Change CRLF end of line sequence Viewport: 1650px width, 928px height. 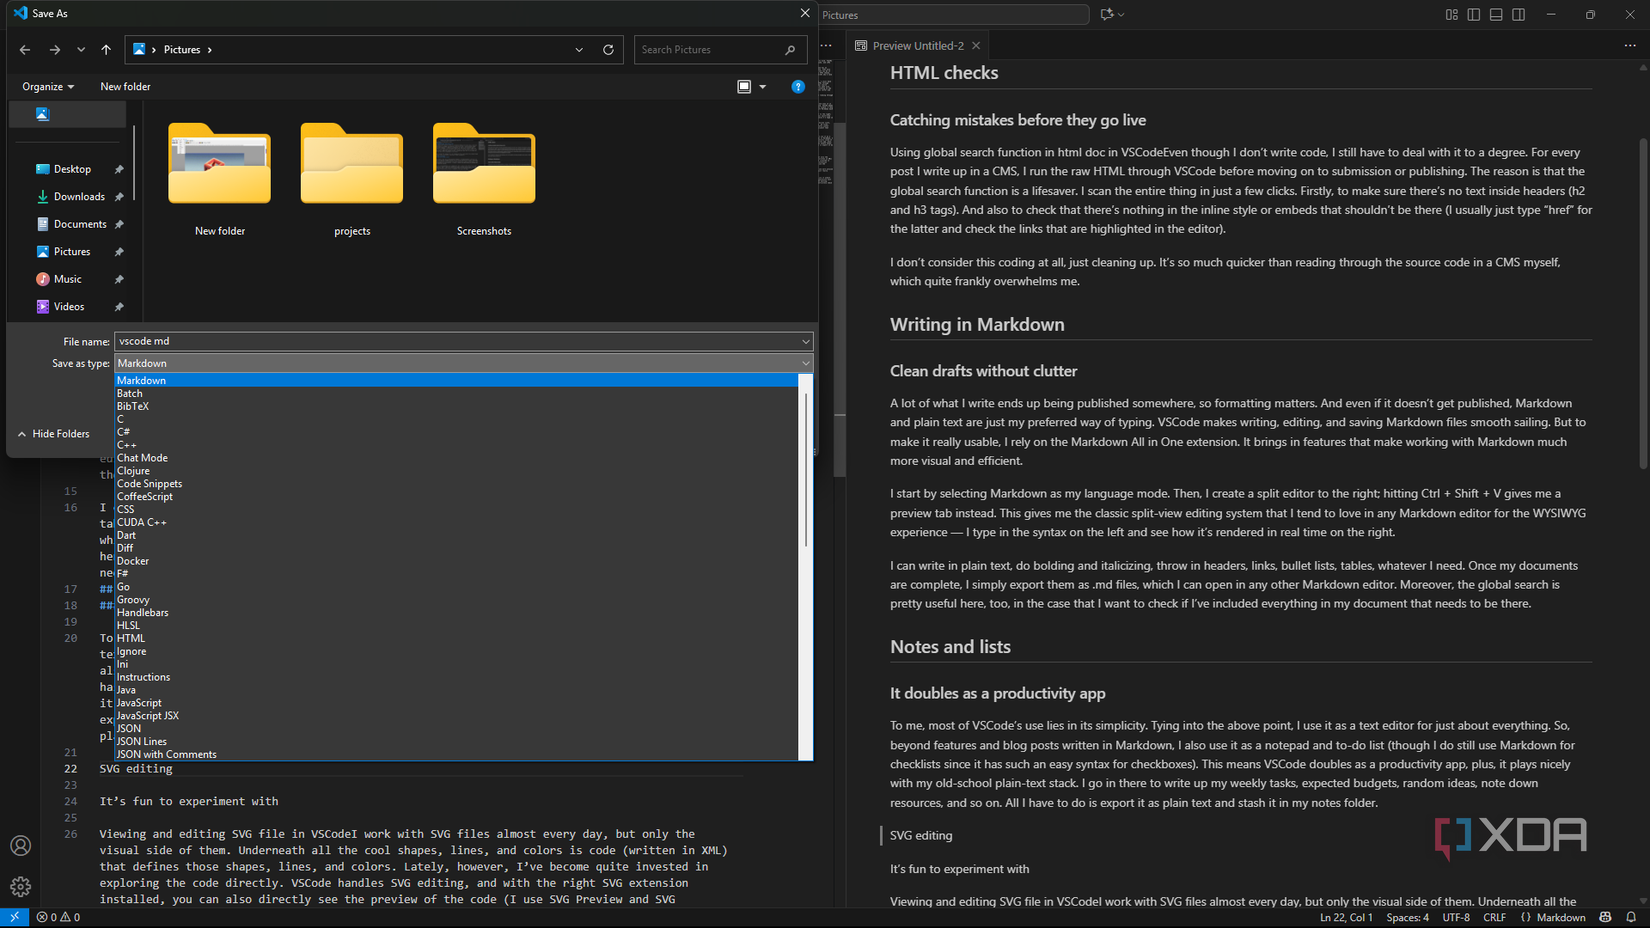(1494, 917)
